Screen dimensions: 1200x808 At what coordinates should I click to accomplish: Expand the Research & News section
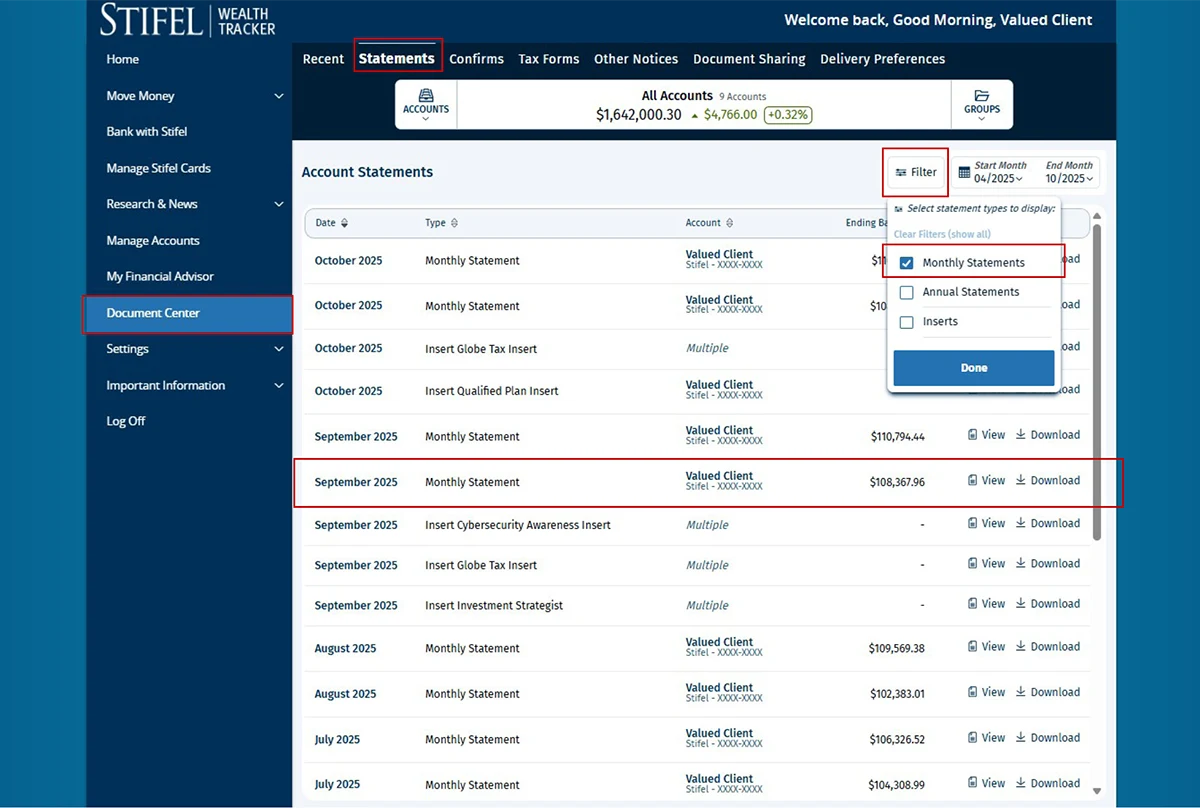tap(278, 204)
